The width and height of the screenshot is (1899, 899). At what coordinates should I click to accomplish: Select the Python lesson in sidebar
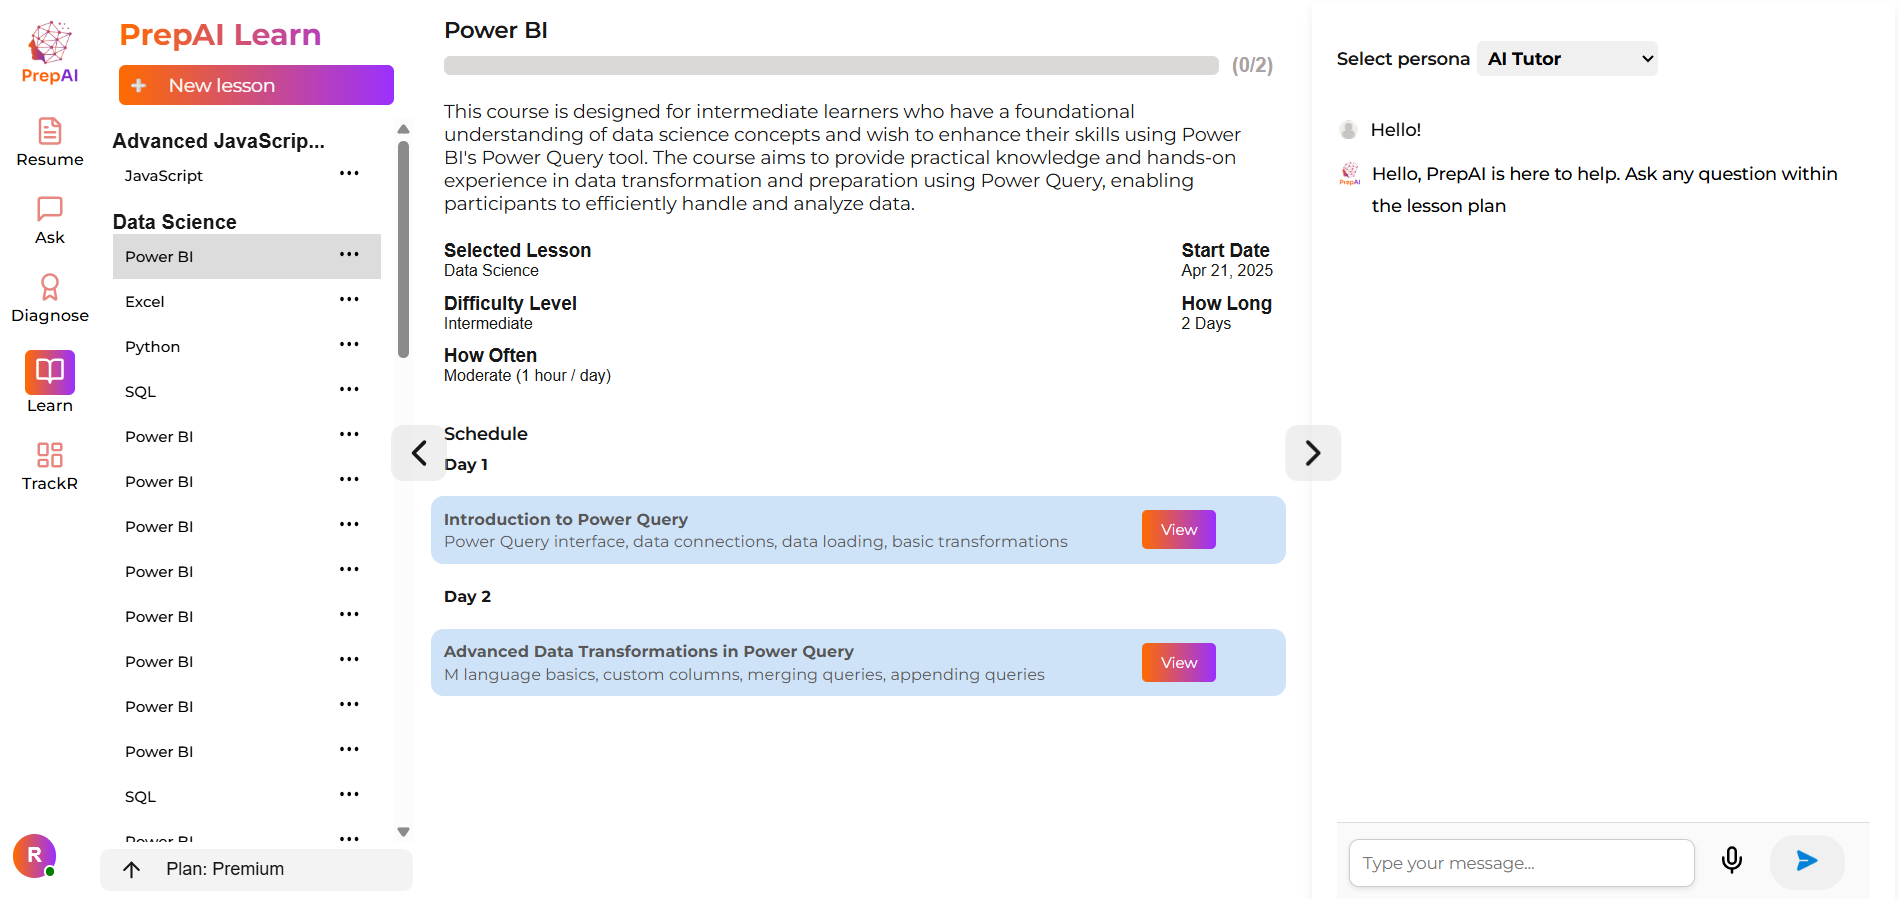coord(153,347)
